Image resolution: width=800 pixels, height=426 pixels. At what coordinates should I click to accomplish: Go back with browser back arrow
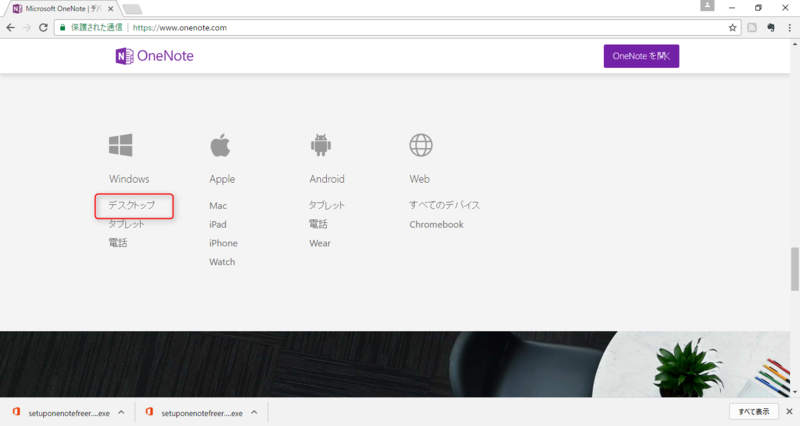(10, 28)
